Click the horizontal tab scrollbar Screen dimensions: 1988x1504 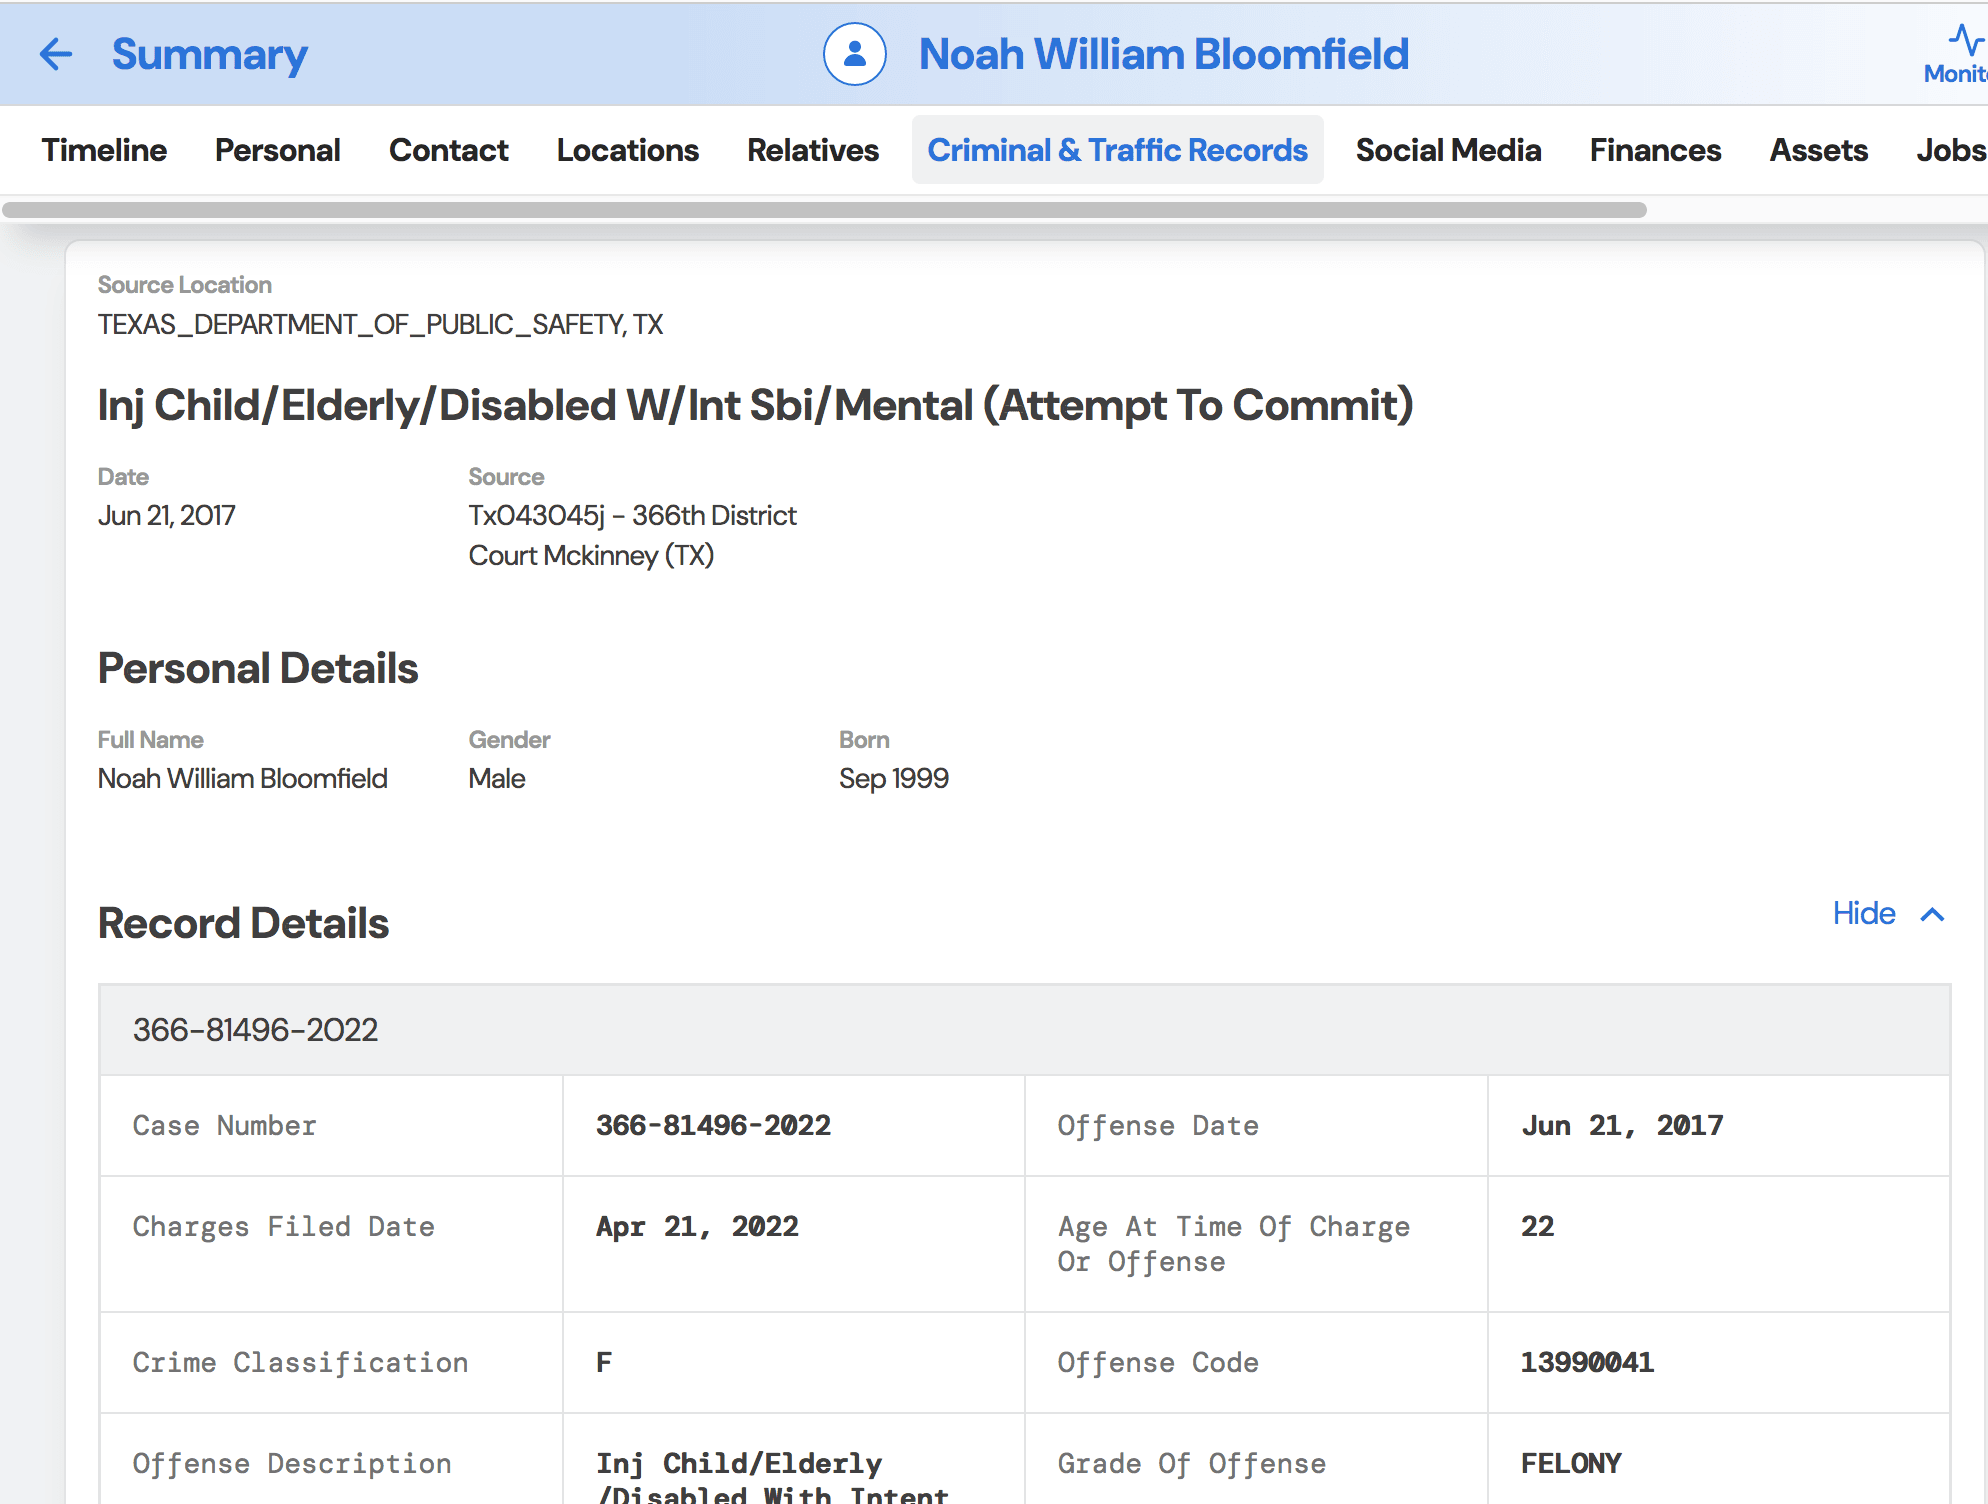point(824,210)
